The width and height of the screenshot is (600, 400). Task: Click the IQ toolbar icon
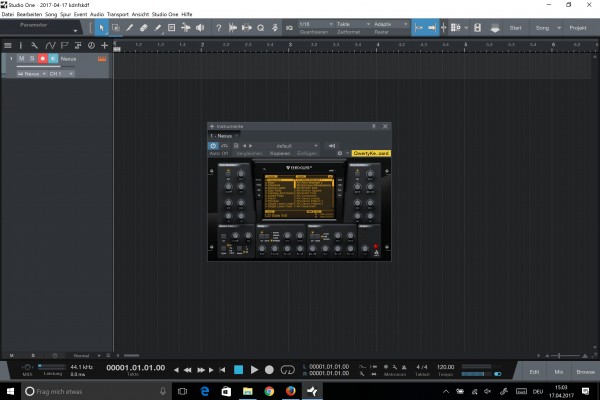click(289, 28)
